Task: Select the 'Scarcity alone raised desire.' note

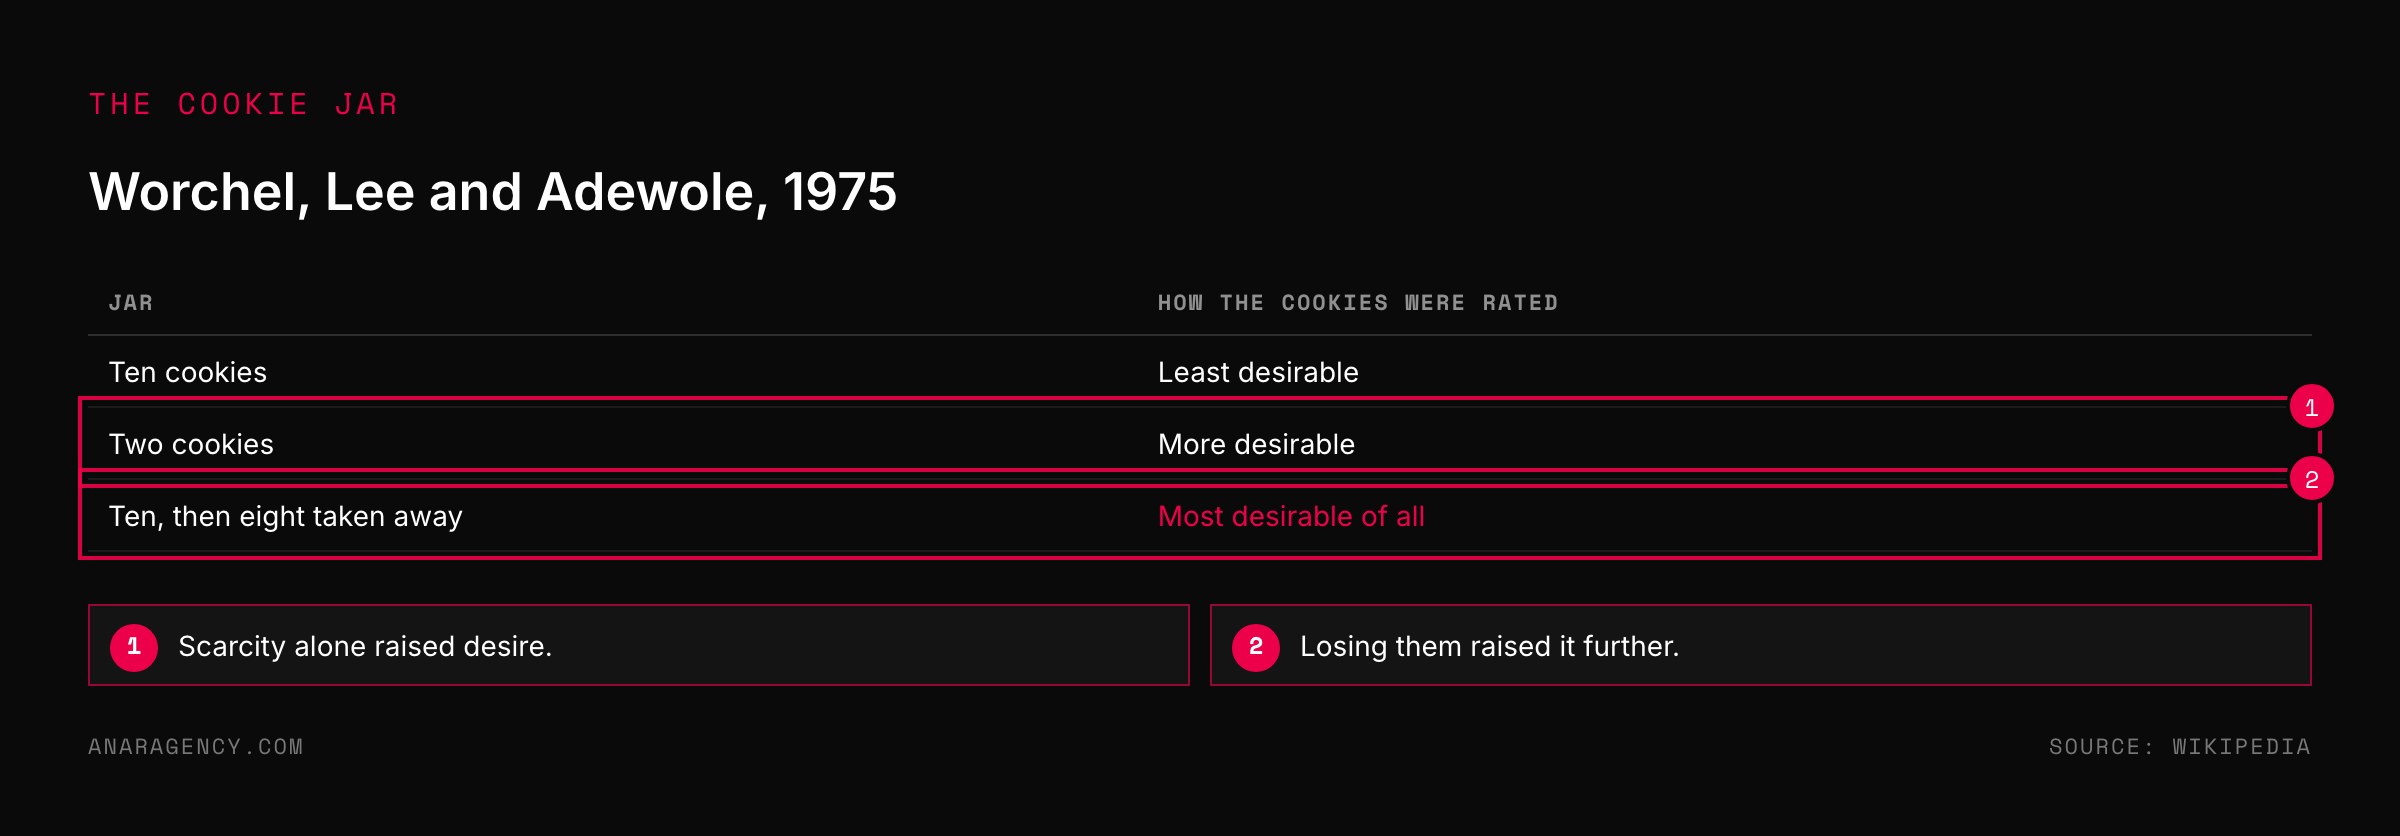Action: pyautogui.click(x=639, y=645)
